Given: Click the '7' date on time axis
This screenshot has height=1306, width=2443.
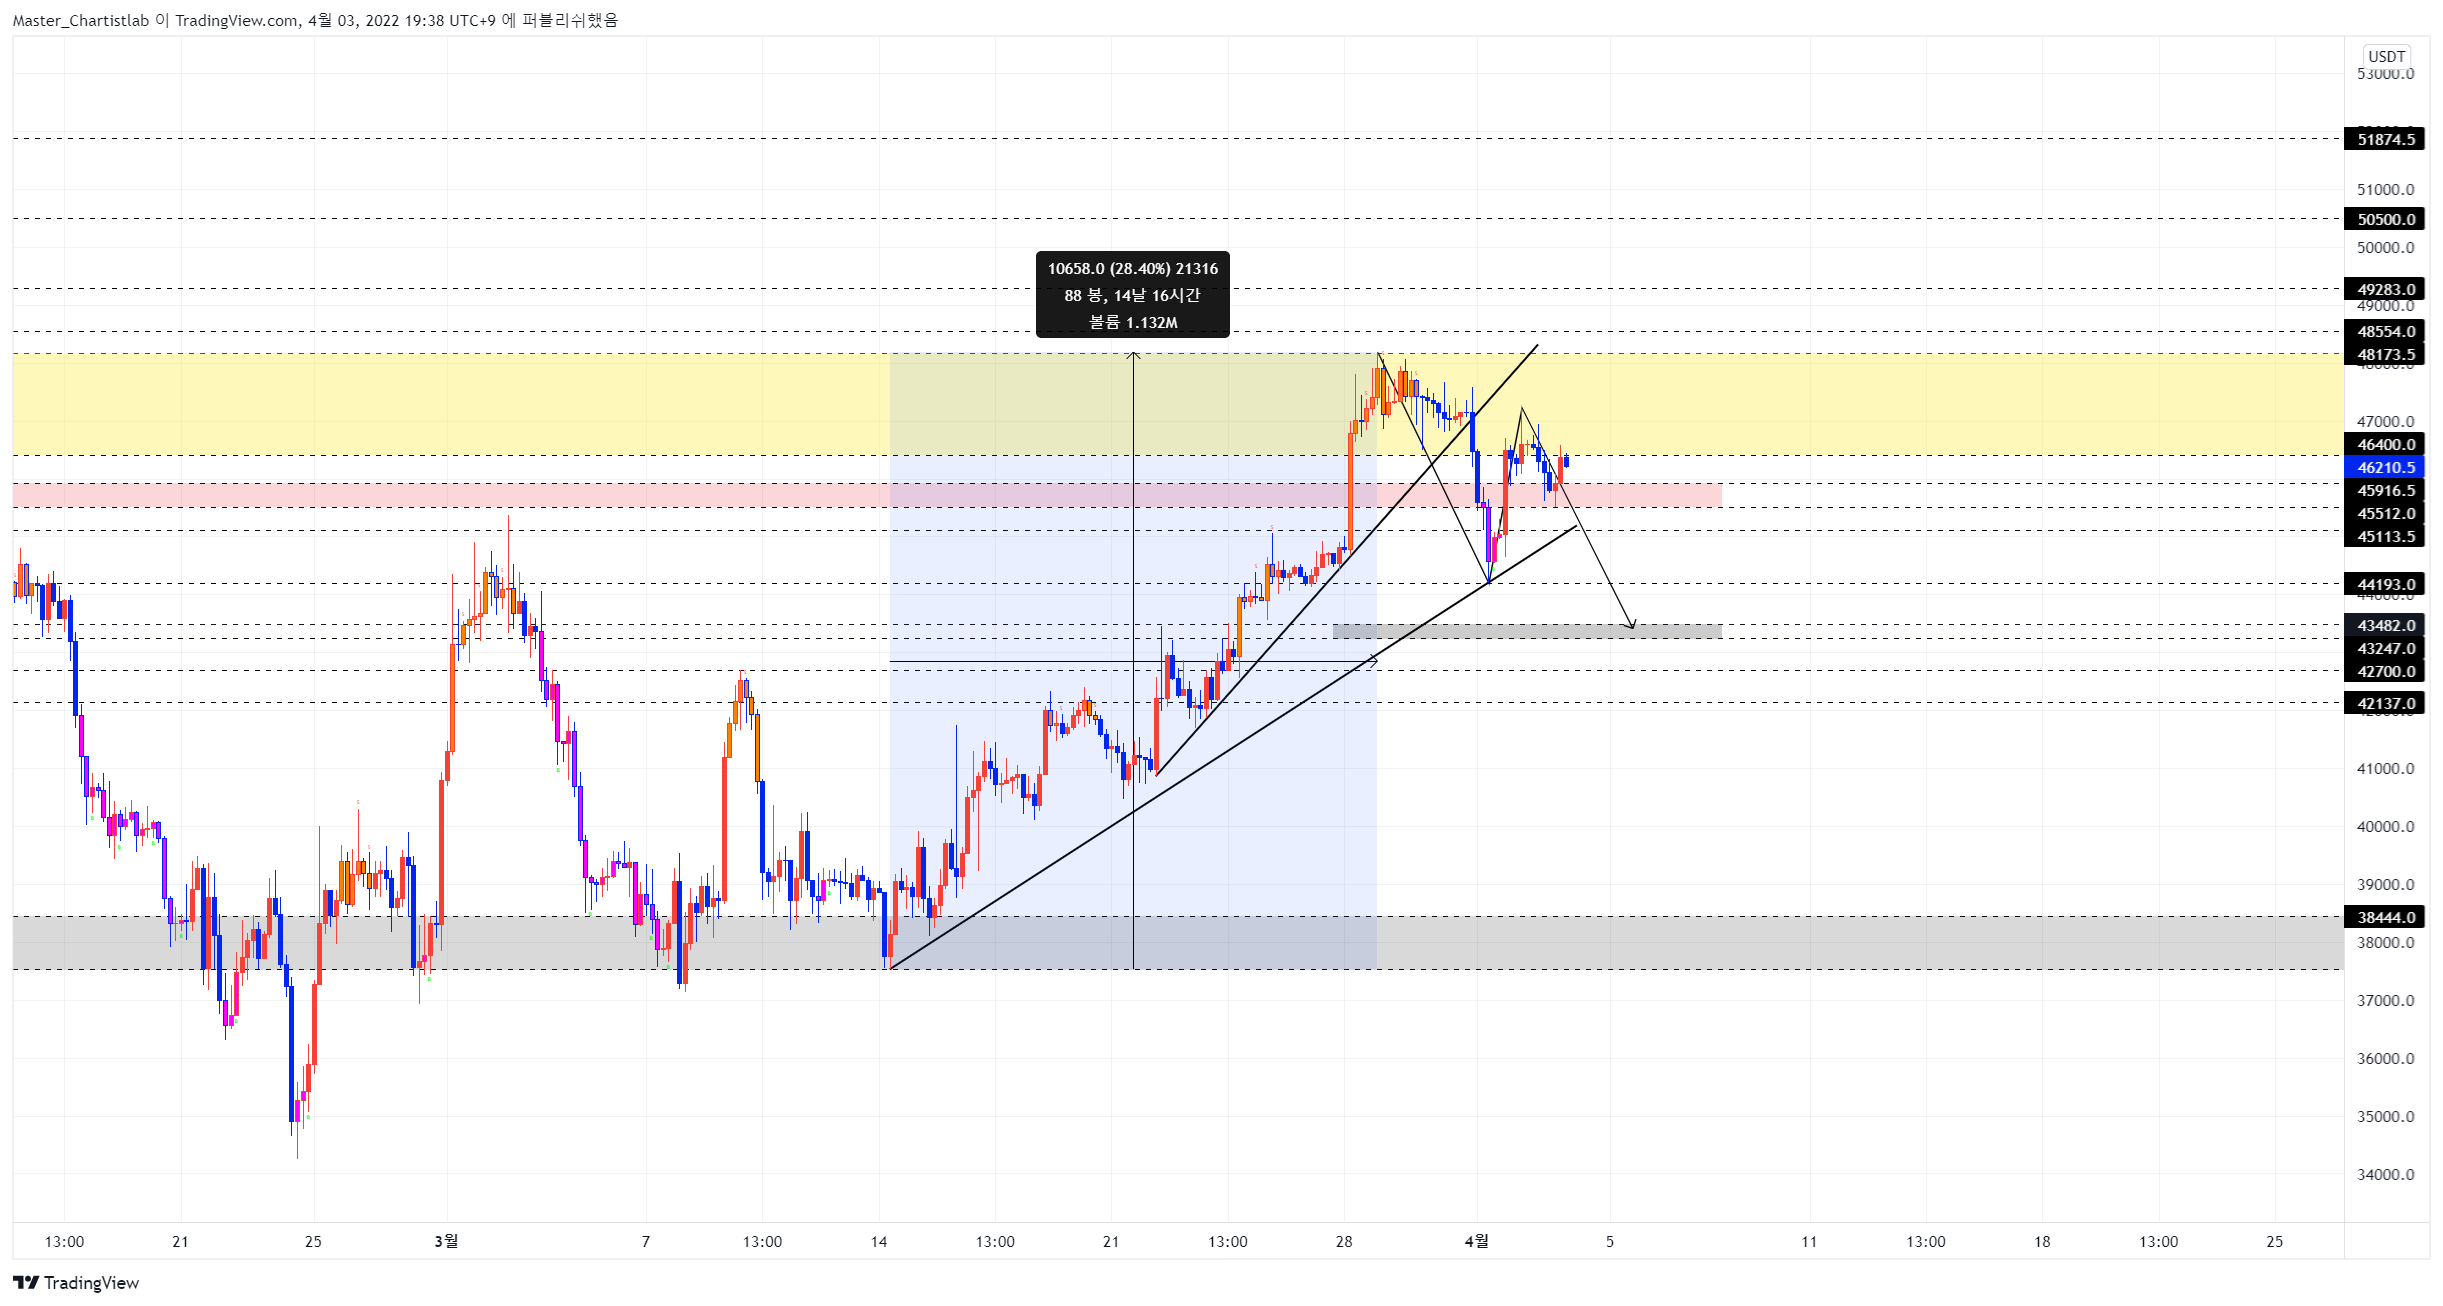Looking at the screenshot, I should pos(646,1241).
